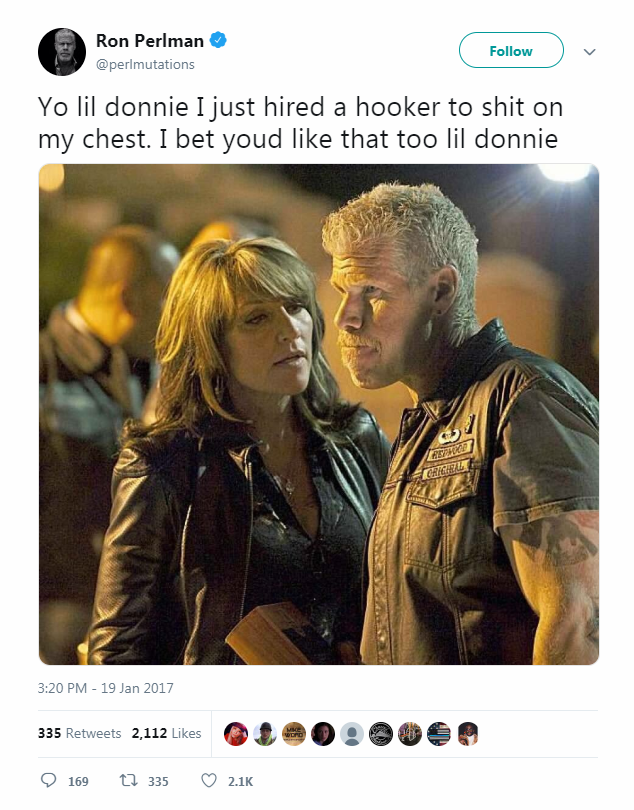Click the second liker avatar wearing hat
Viewport: 634px width, 810px height.
pos(265,734)
